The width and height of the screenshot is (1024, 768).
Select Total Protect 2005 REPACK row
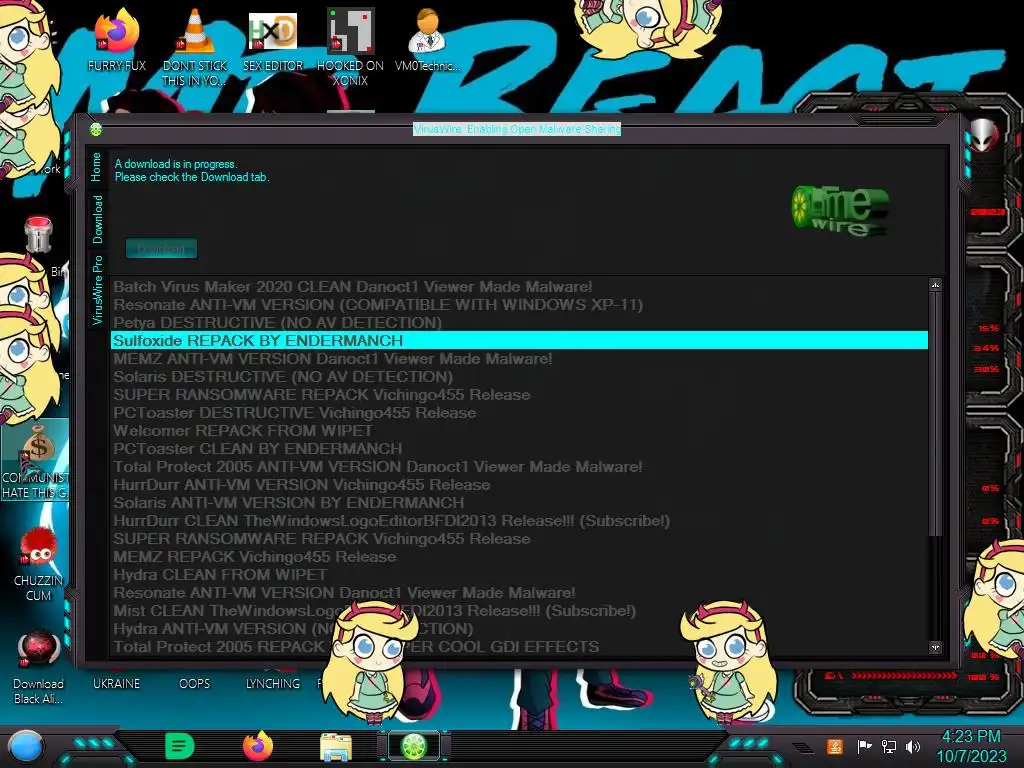click(519, 647)
